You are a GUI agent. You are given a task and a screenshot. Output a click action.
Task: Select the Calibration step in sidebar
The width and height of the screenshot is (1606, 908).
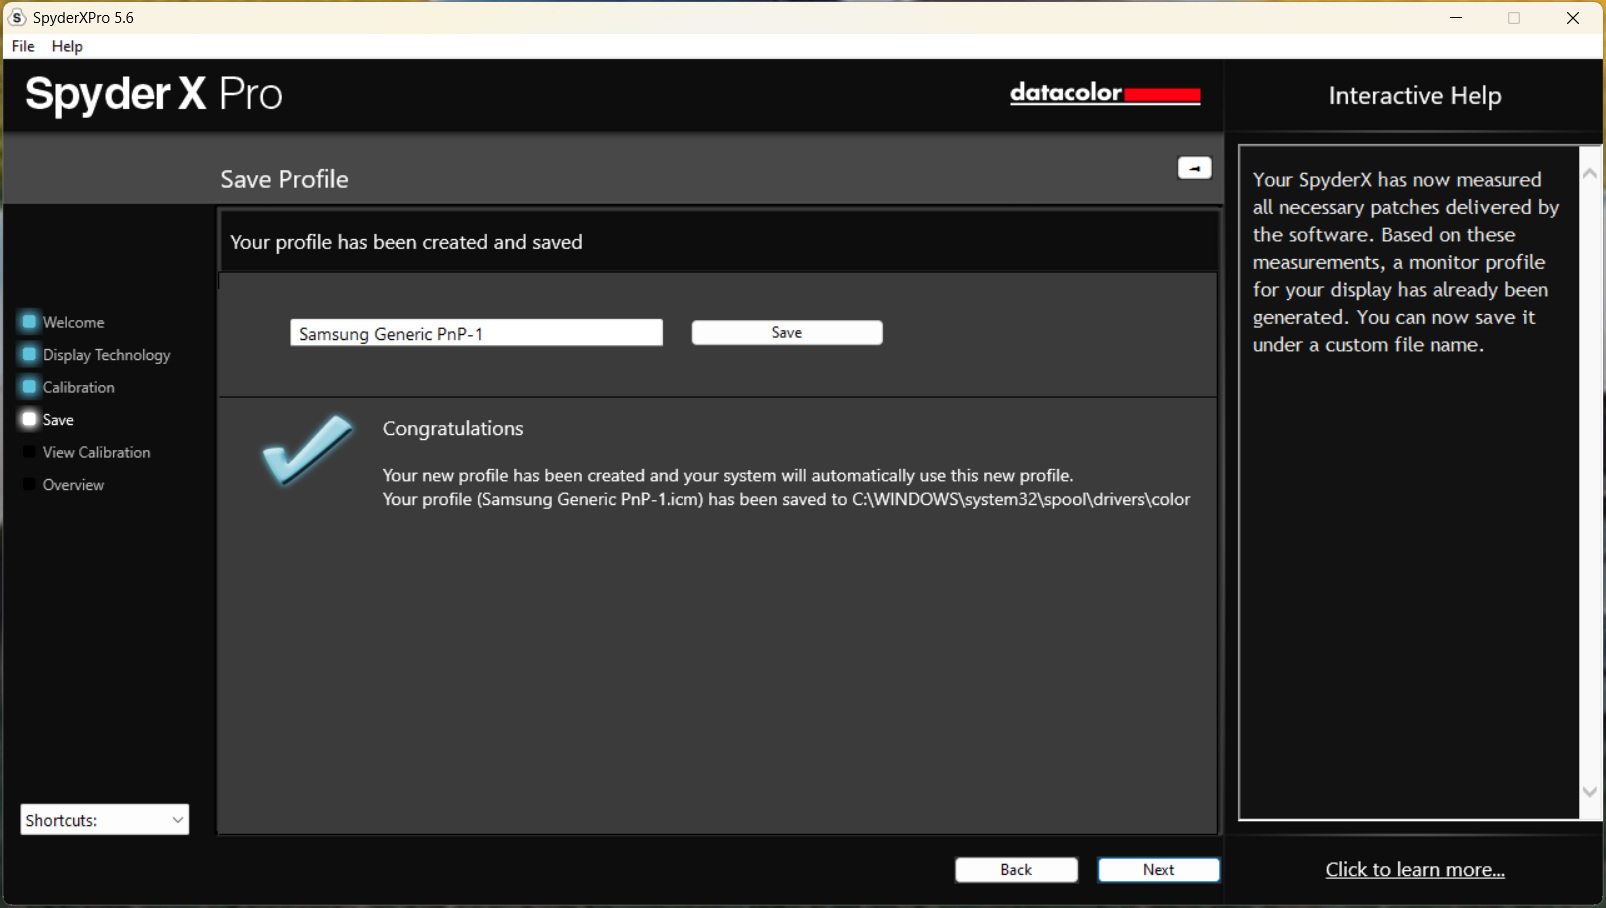pos(78,387)
